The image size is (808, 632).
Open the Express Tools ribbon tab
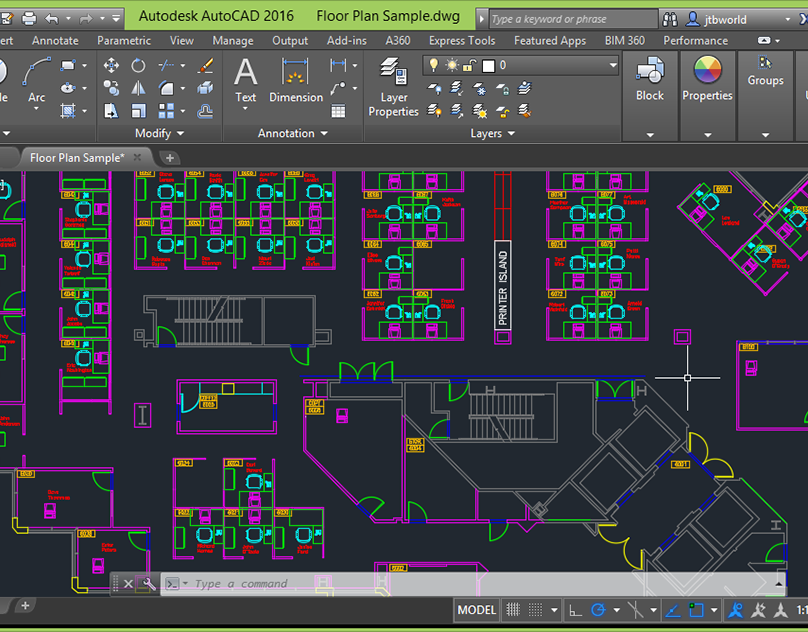(461, 41)
